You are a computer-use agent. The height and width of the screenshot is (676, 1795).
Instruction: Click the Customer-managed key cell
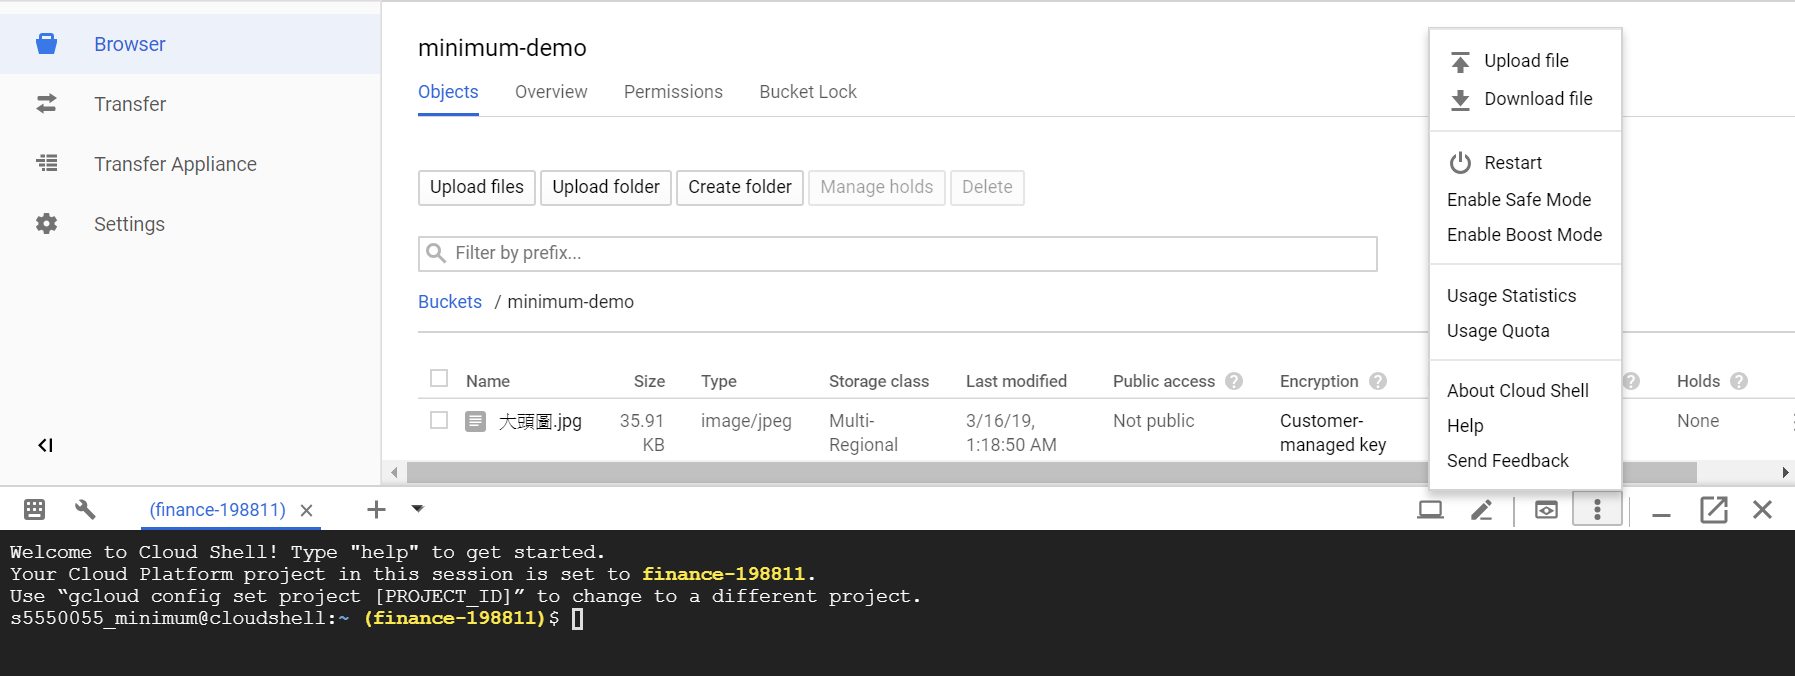pyautogui.click(x=1333, y=433)
